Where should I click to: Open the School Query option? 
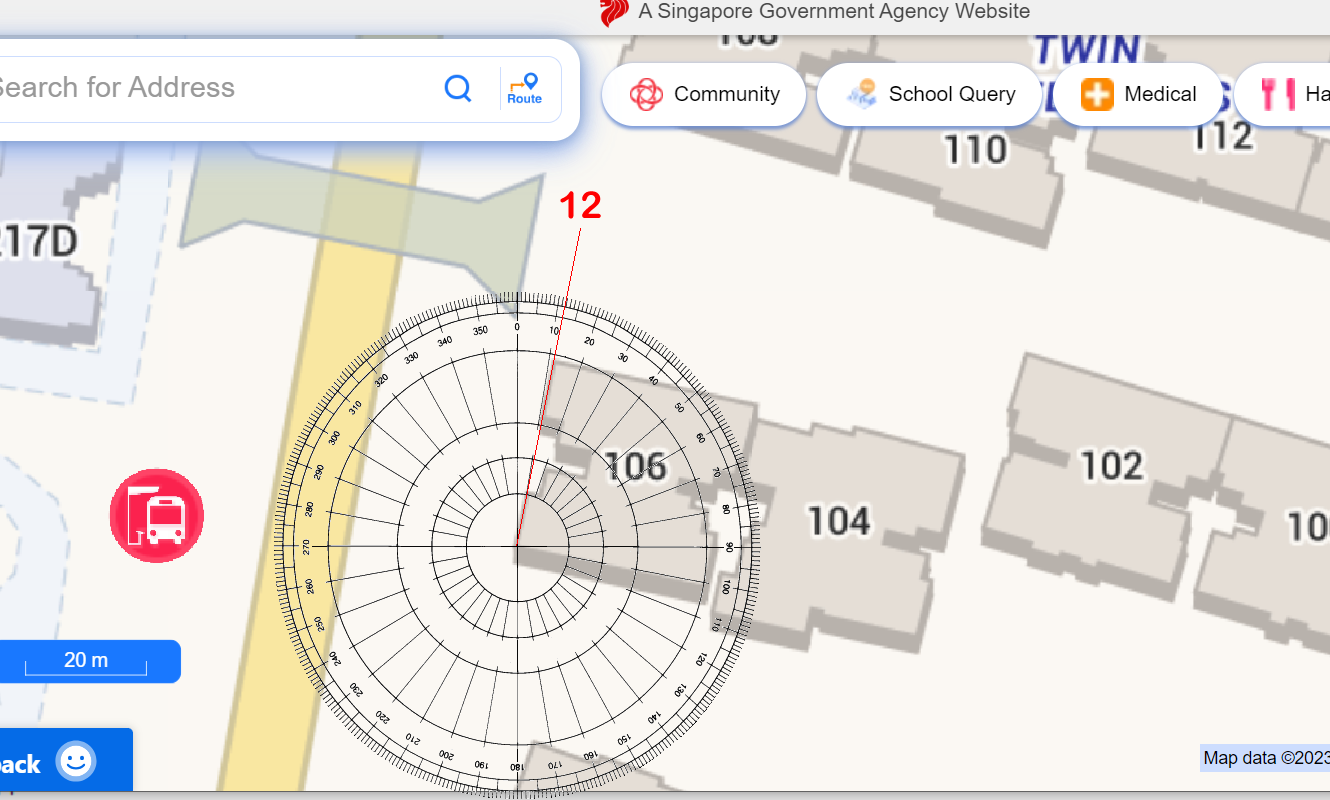click(x=930, y=95)
